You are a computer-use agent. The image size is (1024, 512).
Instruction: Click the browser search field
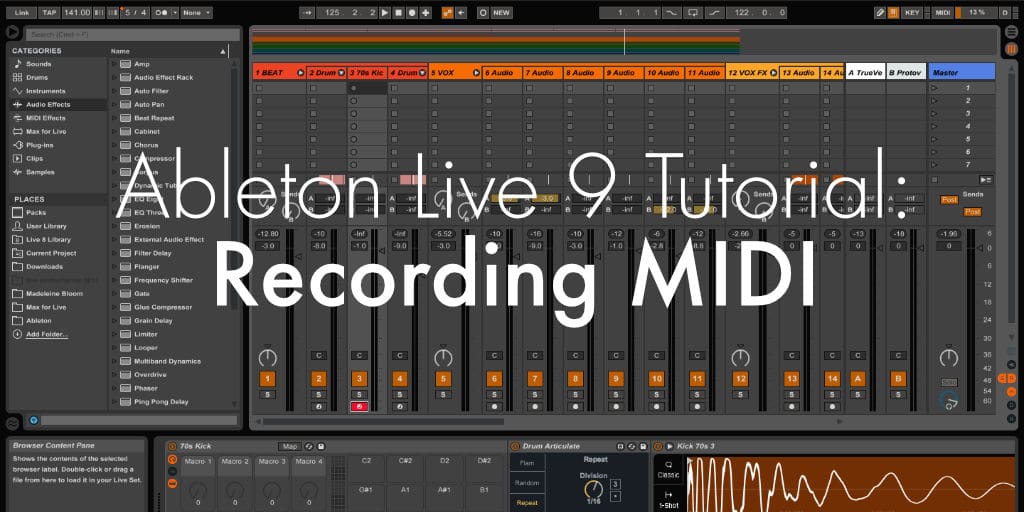point(132,35)
